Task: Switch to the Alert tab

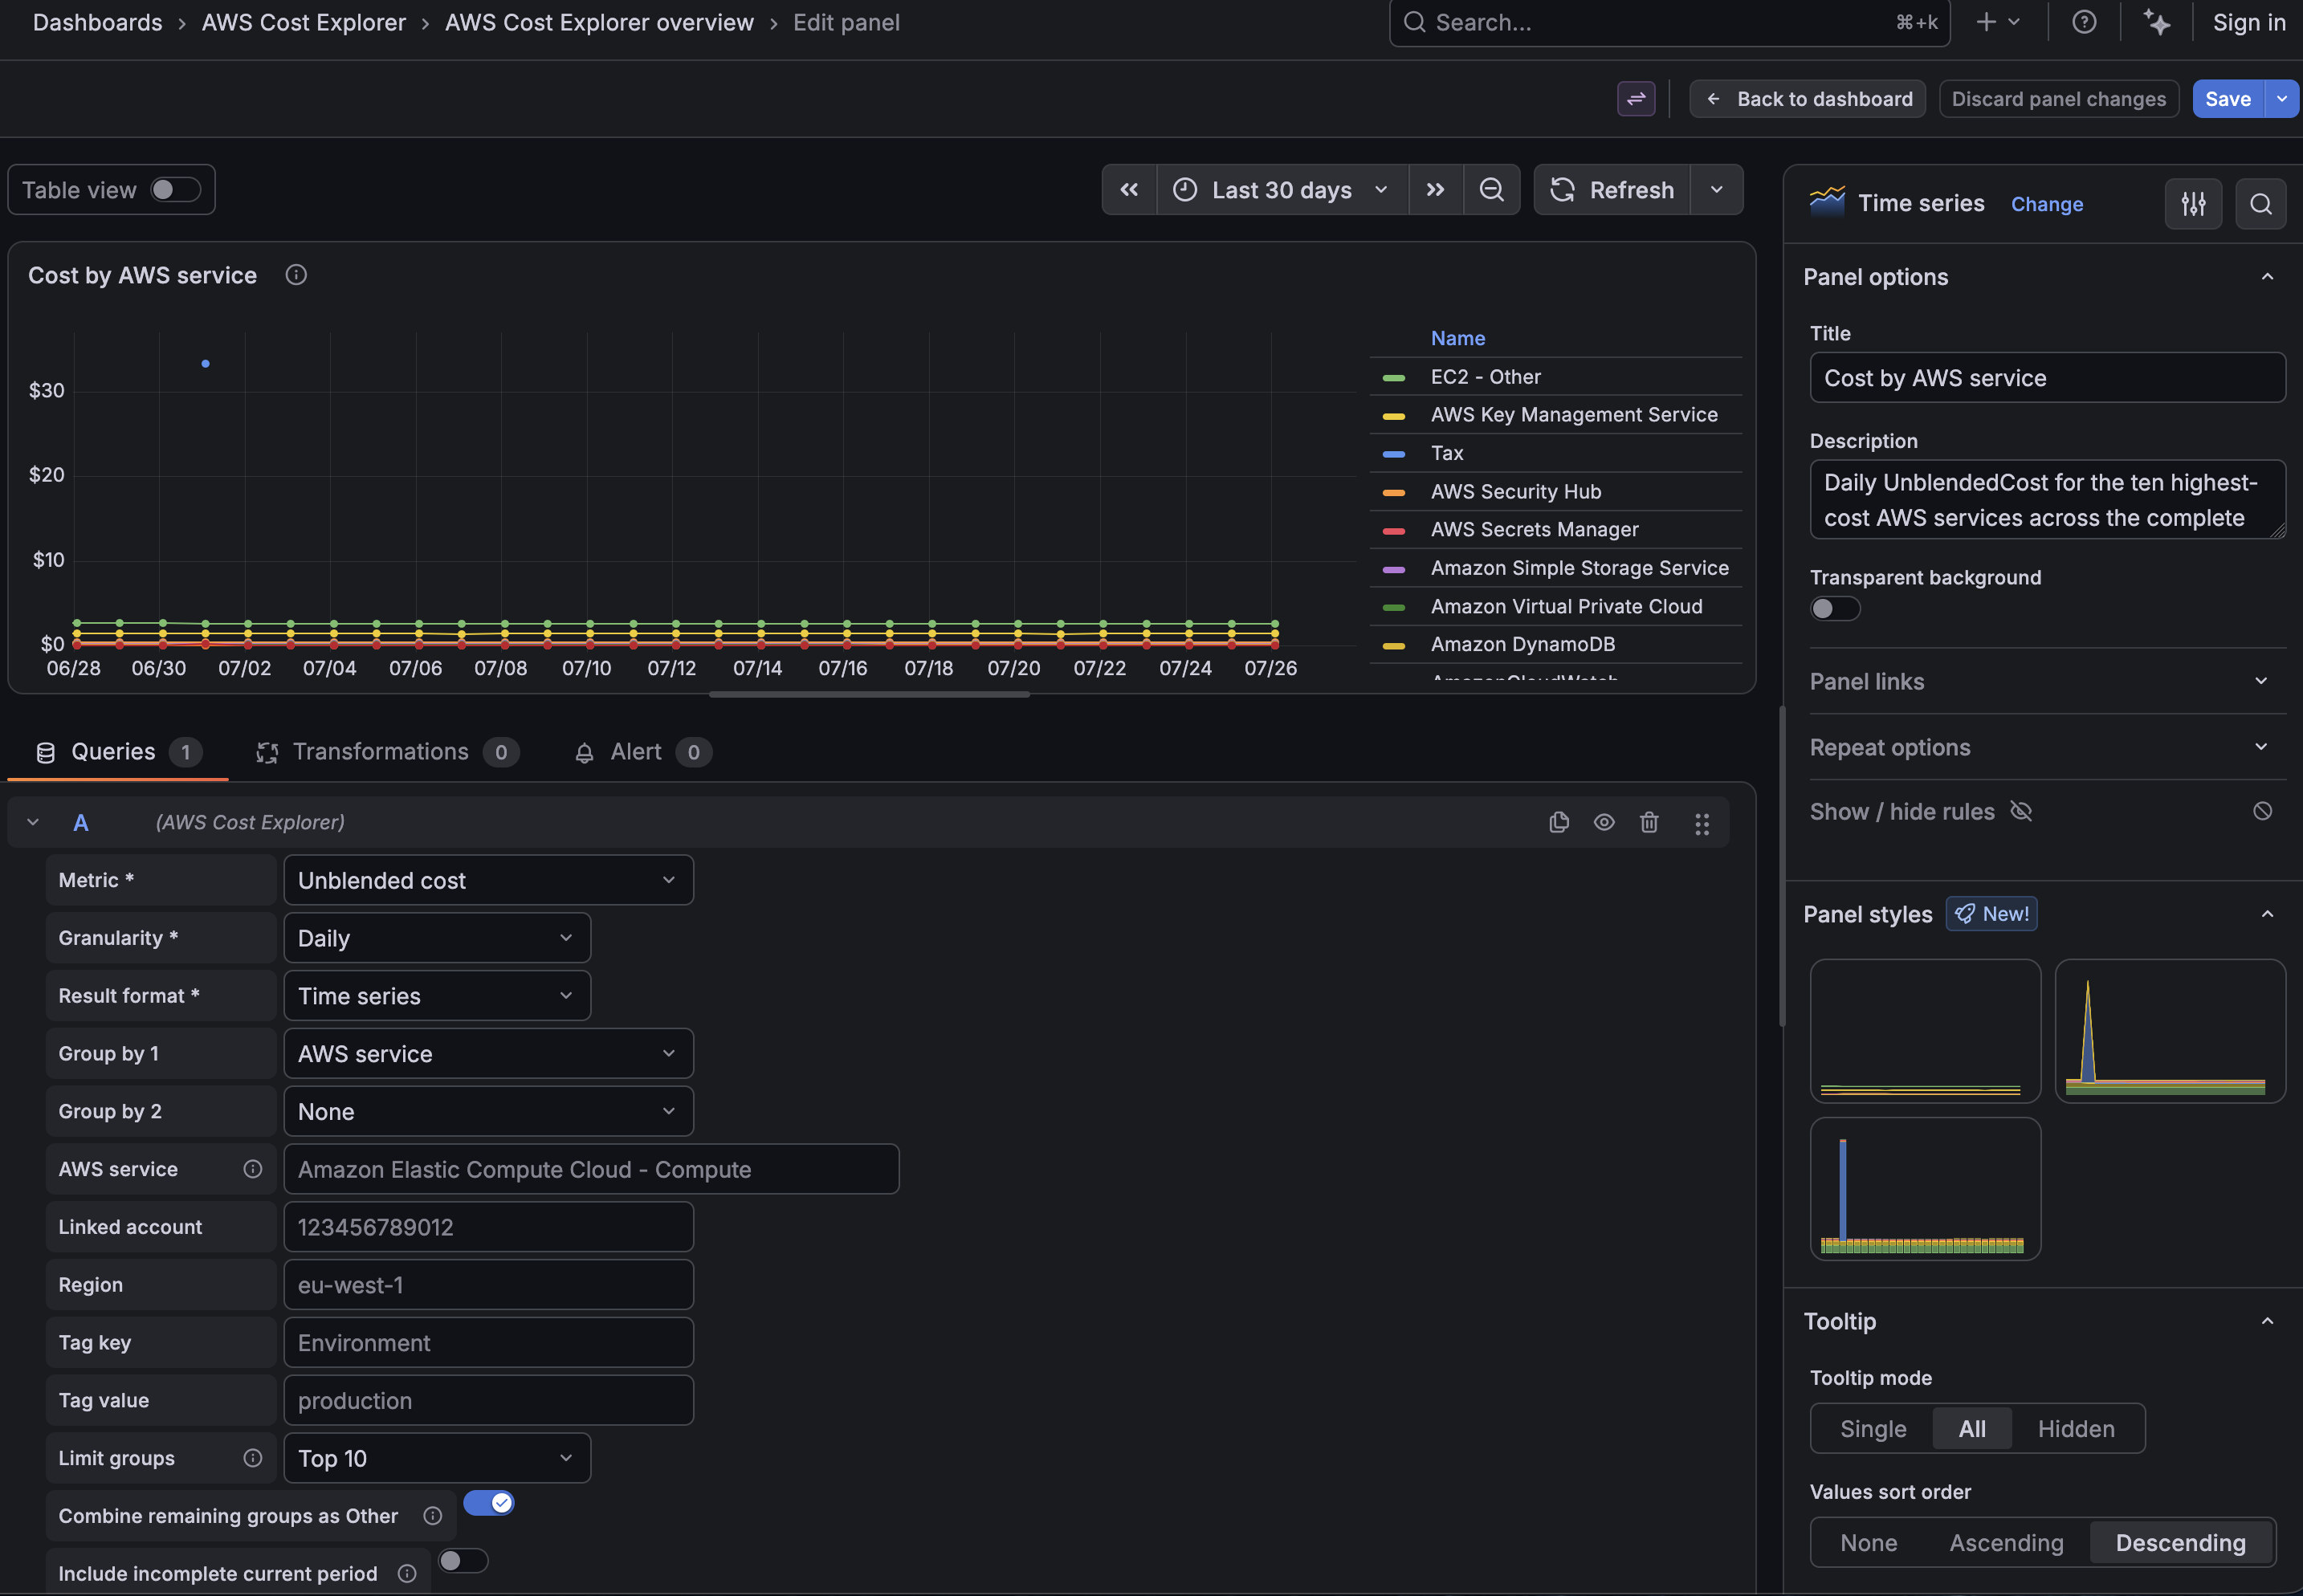Action: pyautogui.click(x=642, y=752)
